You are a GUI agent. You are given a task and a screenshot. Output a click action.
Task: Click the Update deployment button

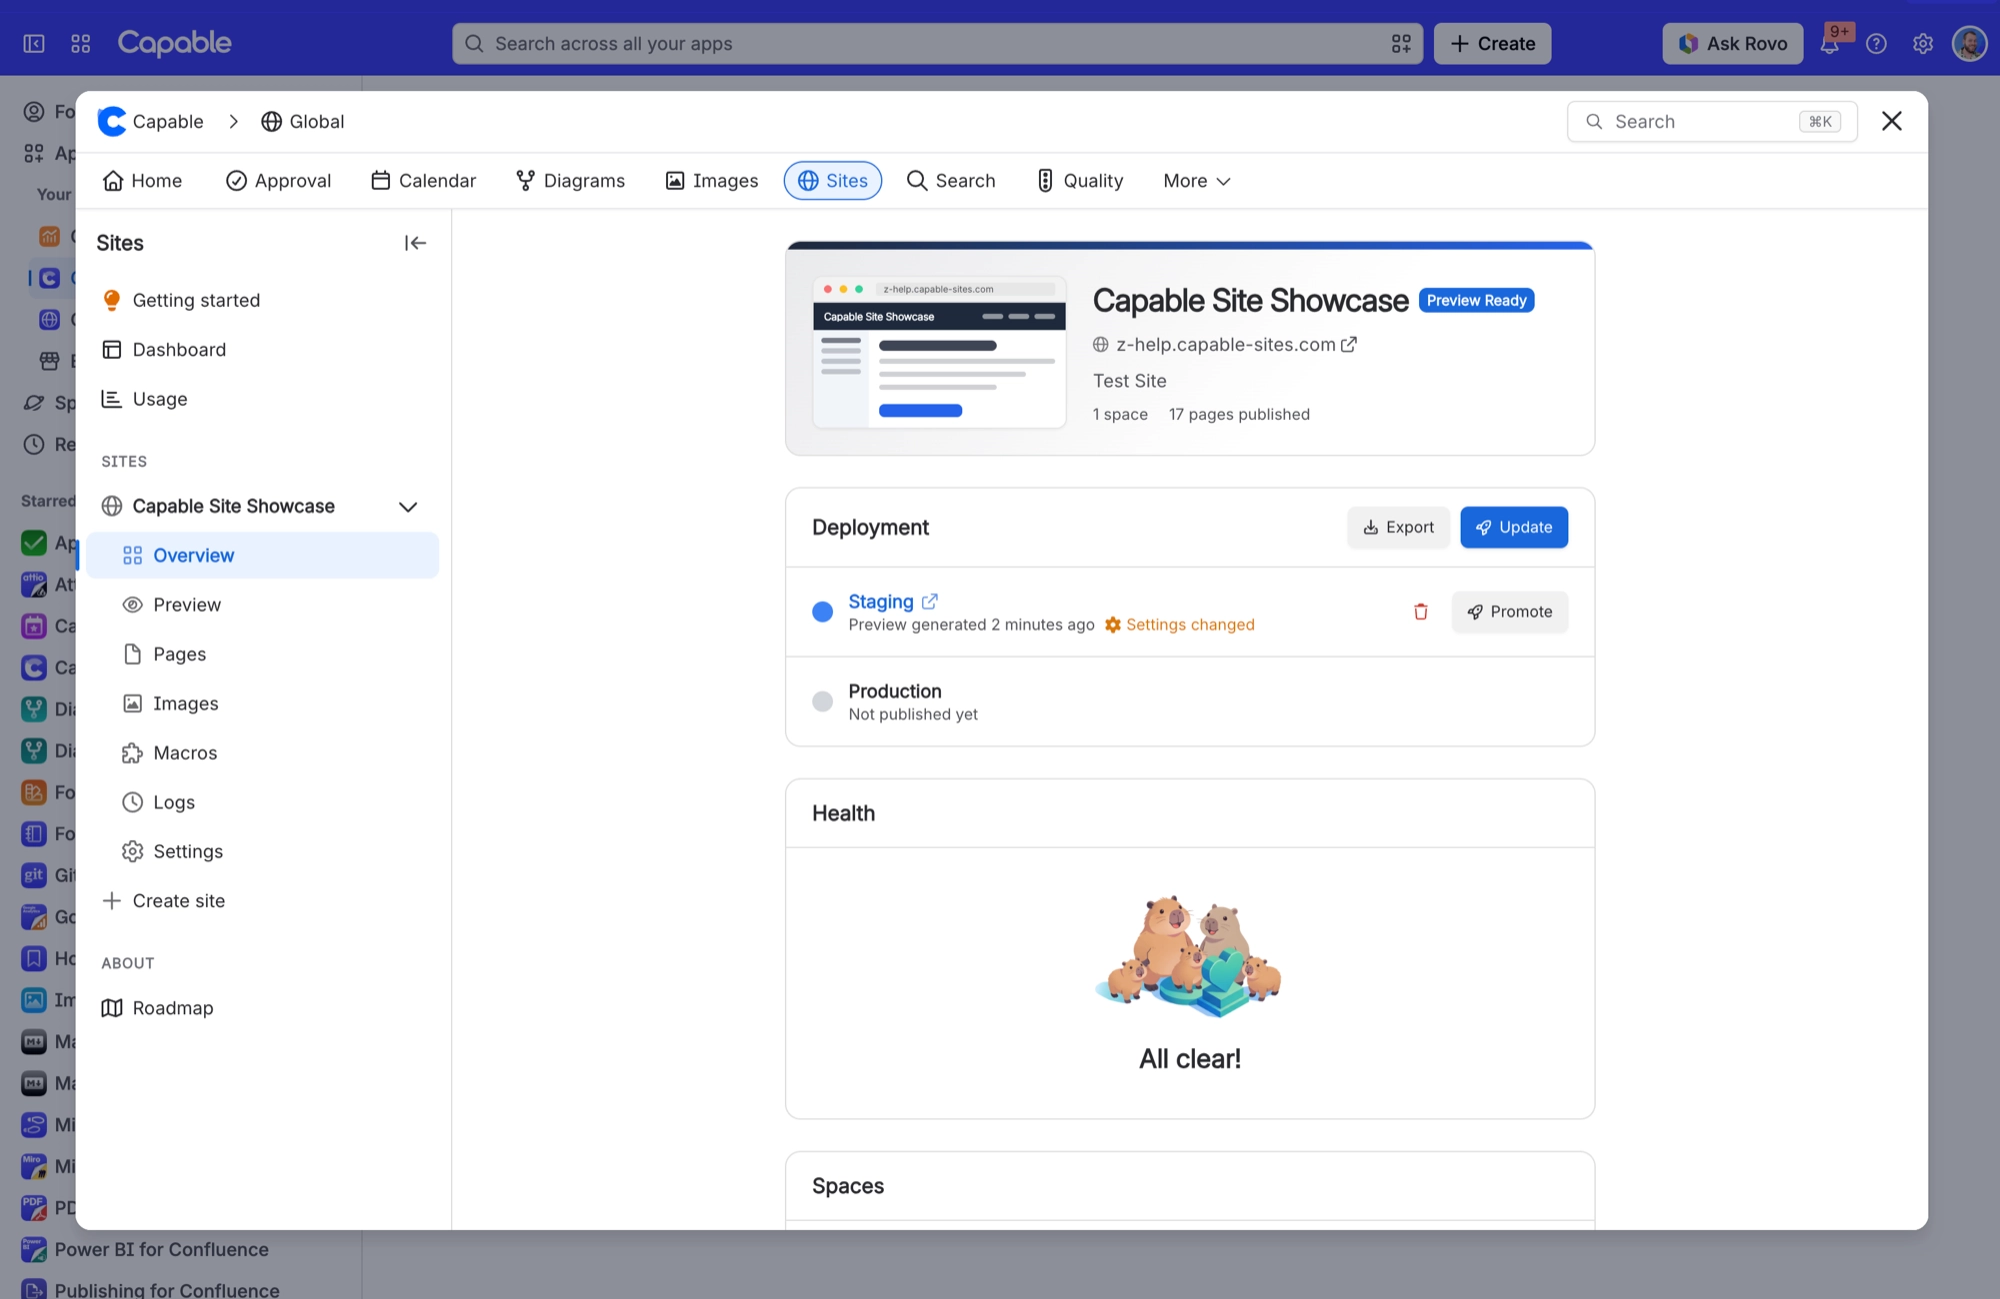[1514, 527]
